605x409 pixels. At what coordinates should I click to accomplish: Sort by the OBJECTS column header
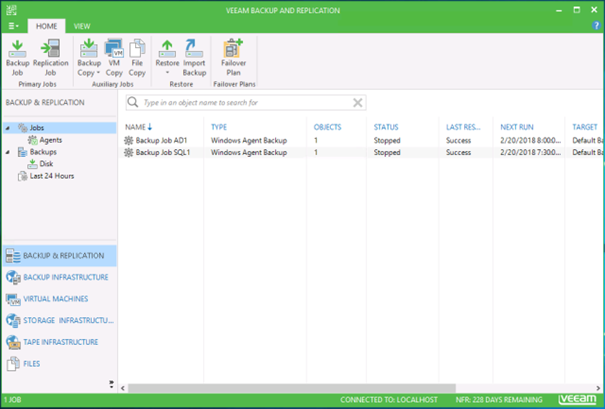click(327, 127)
